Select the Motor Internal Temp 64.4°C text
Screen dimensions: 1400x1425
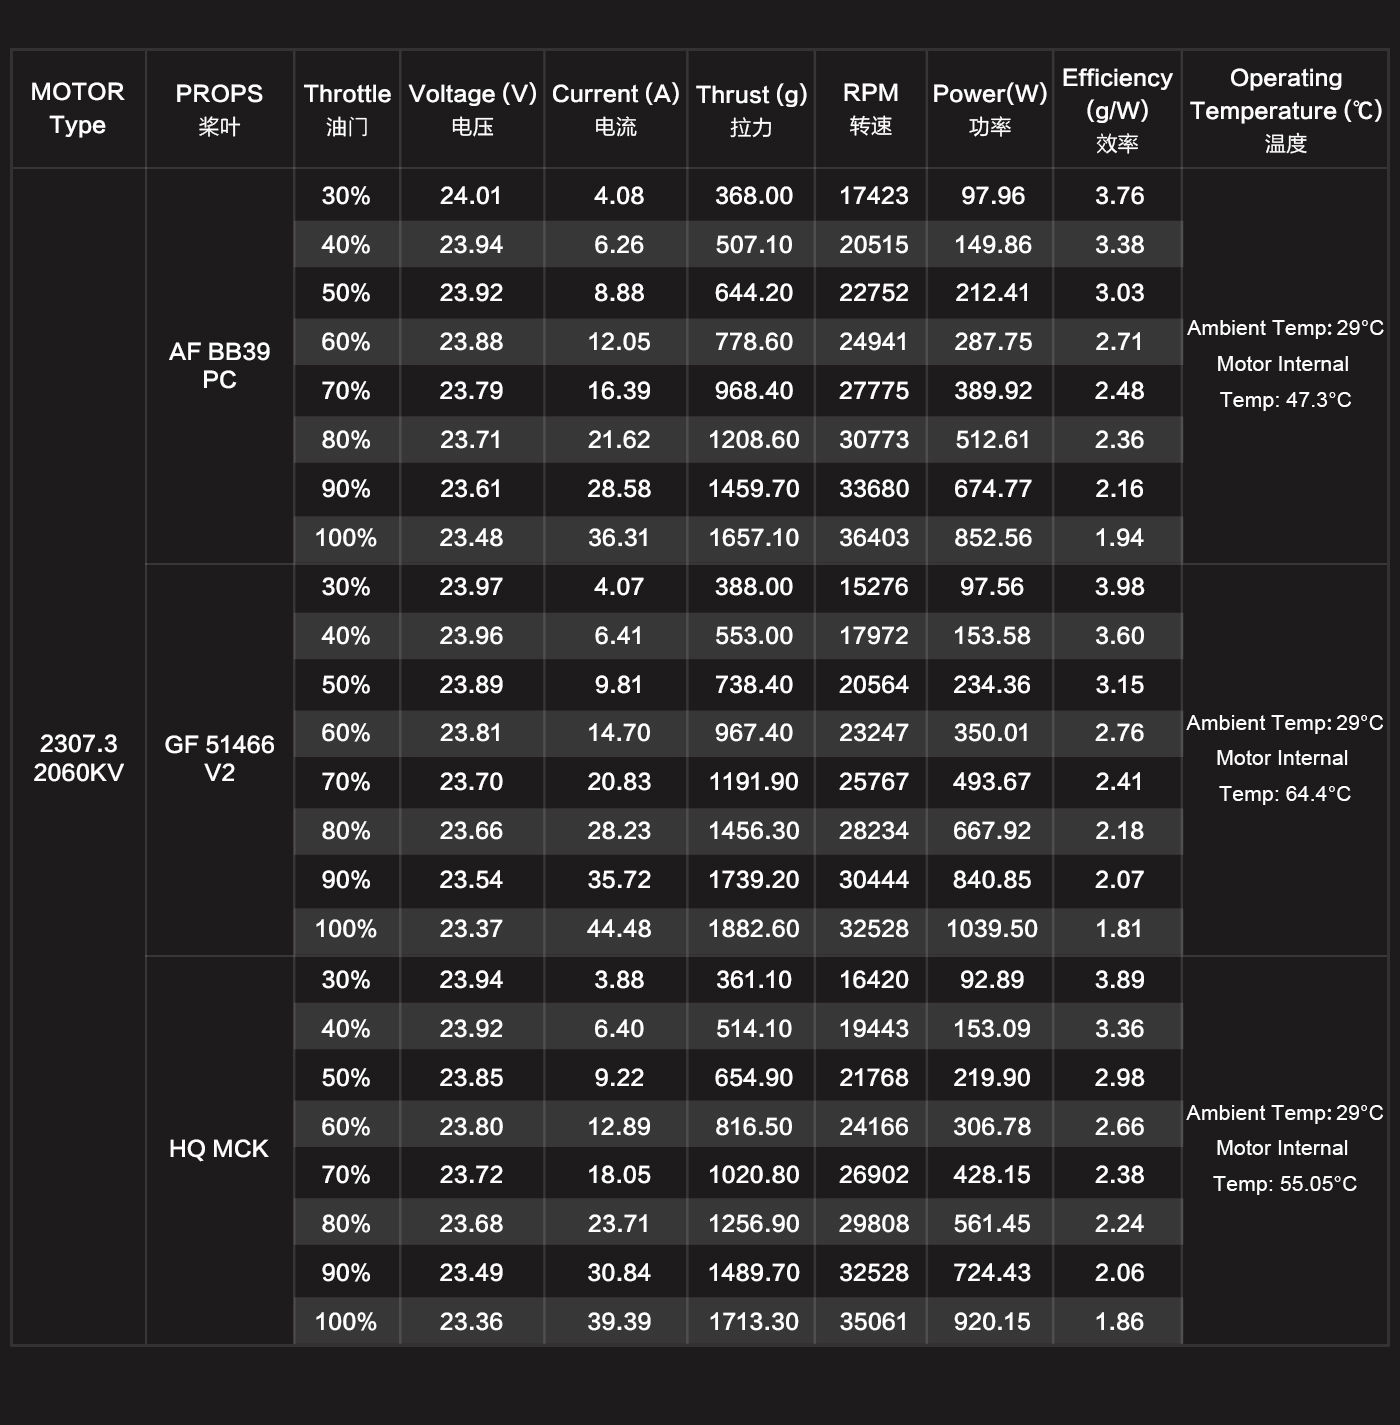point(1285,776)
